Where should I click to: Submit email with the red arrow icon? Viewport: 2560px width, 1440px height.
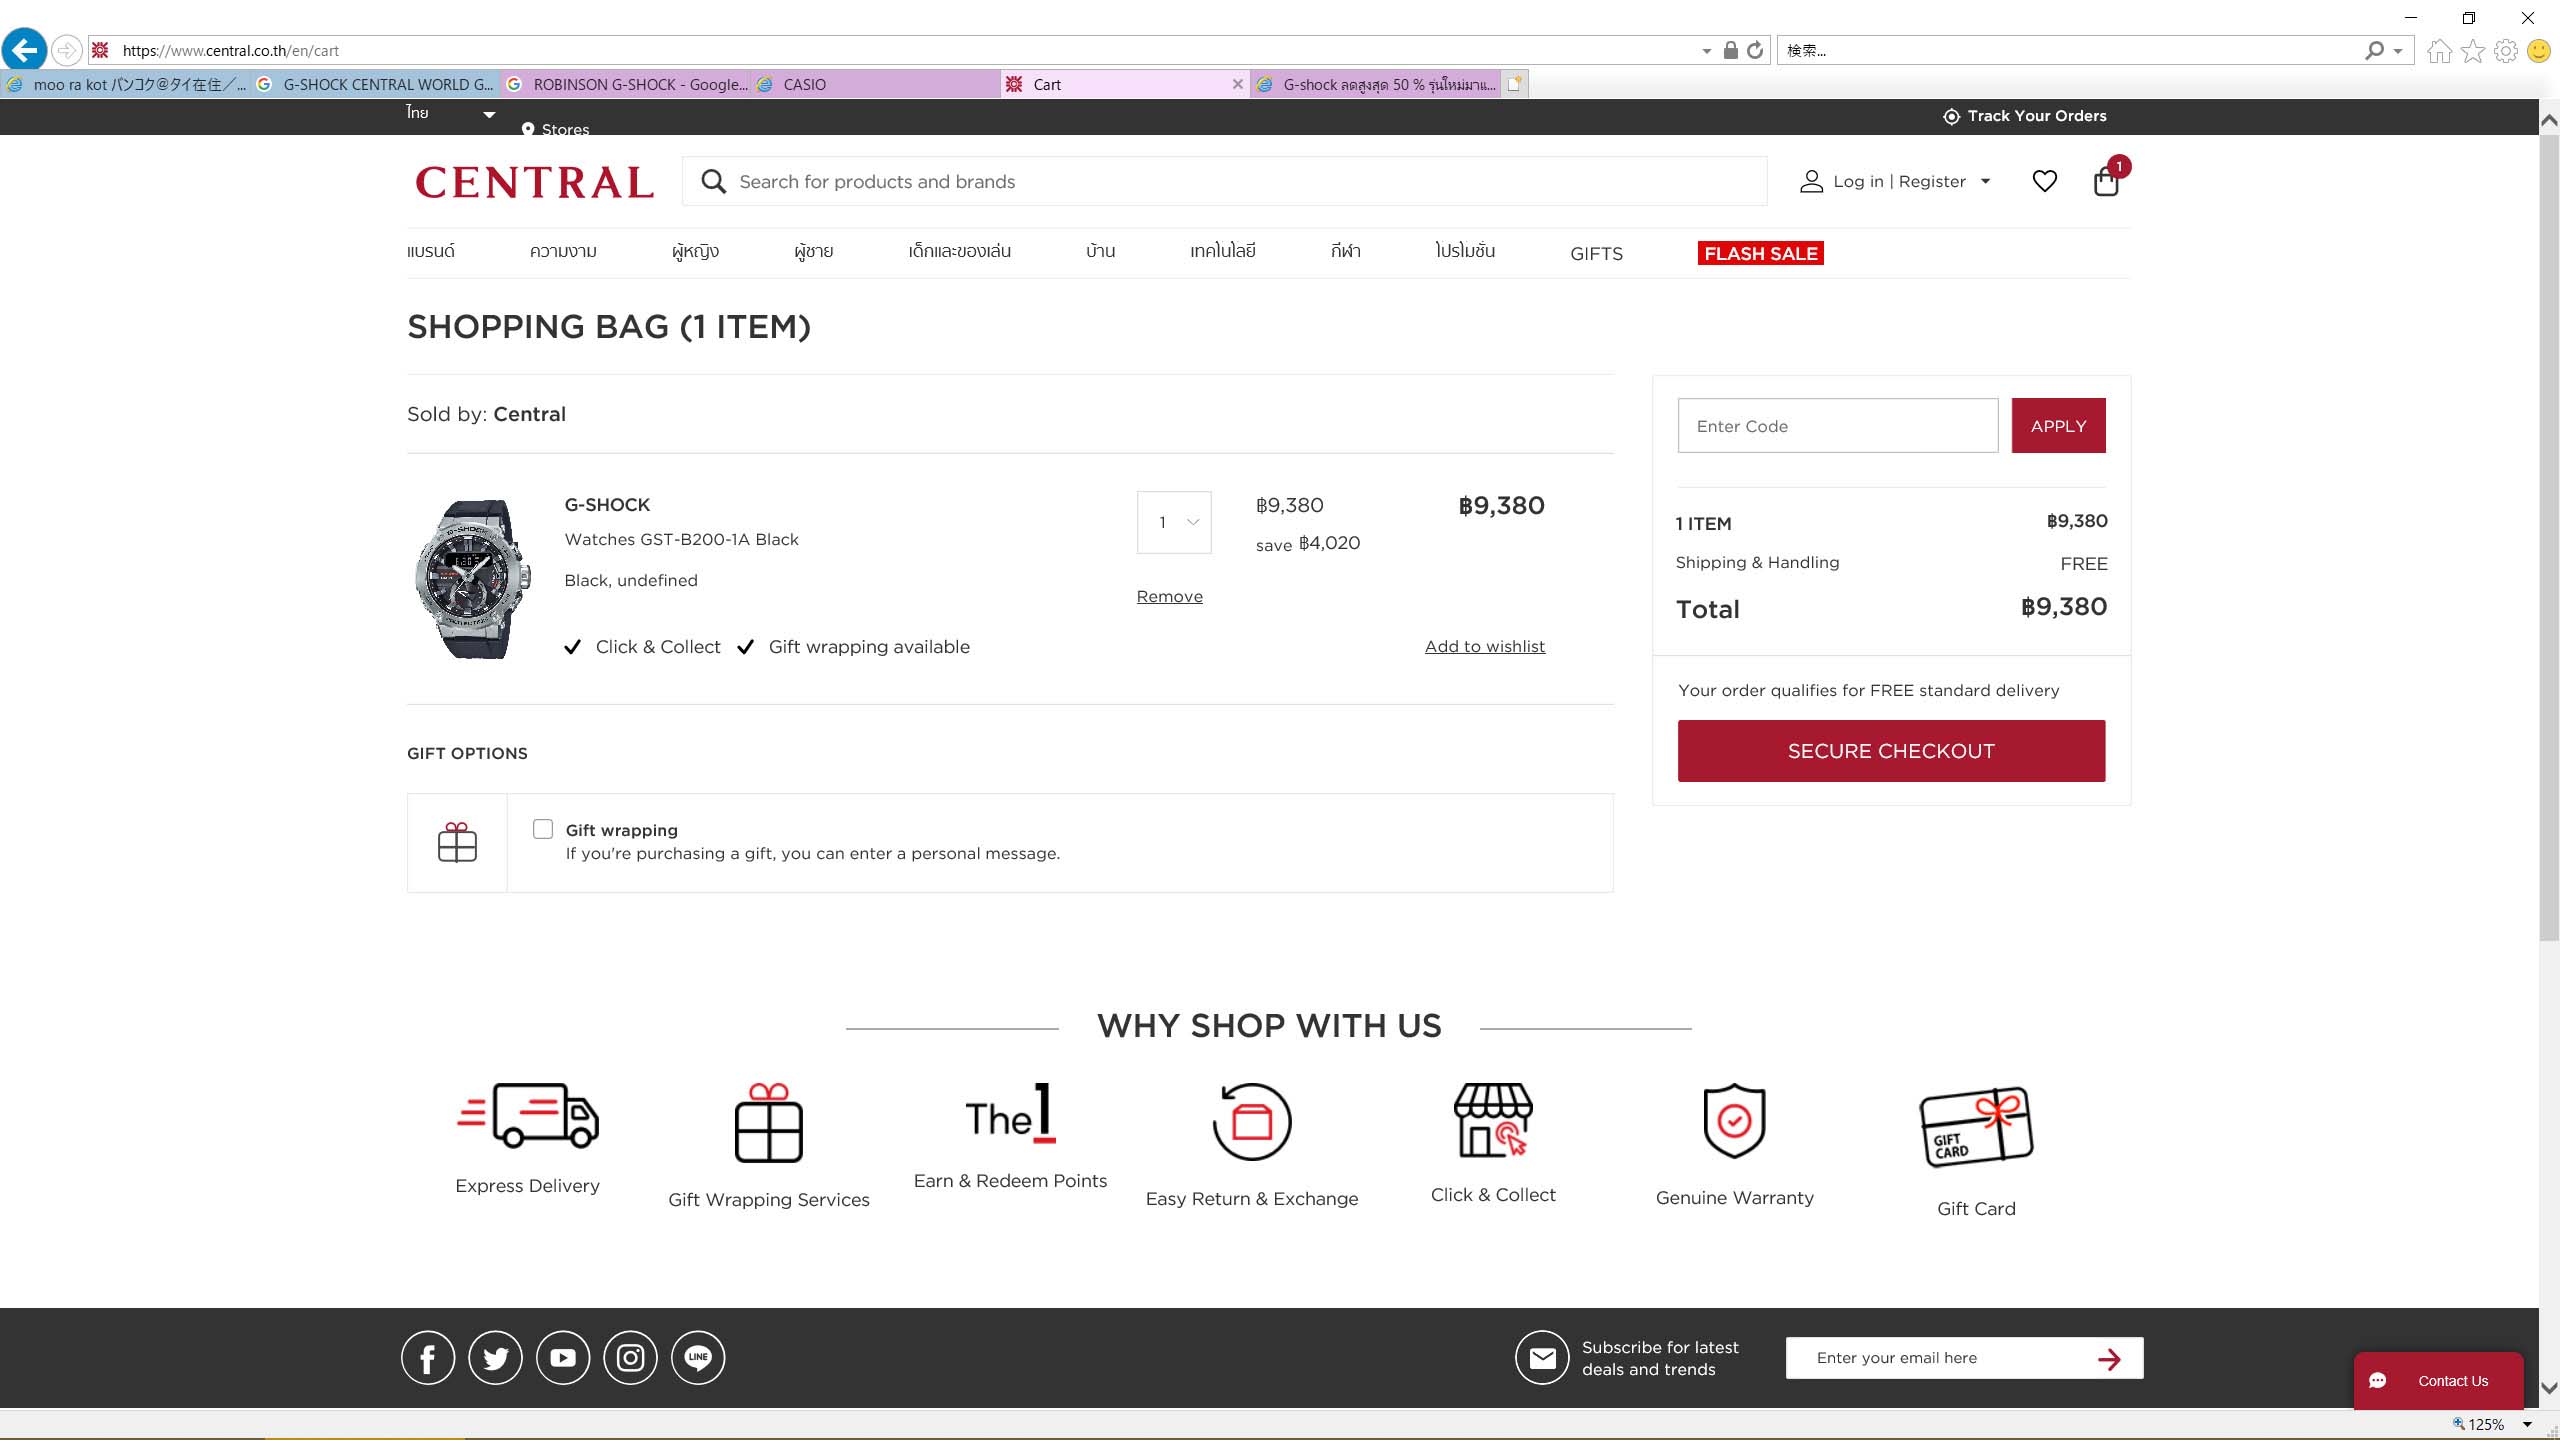(2109, 1358)
